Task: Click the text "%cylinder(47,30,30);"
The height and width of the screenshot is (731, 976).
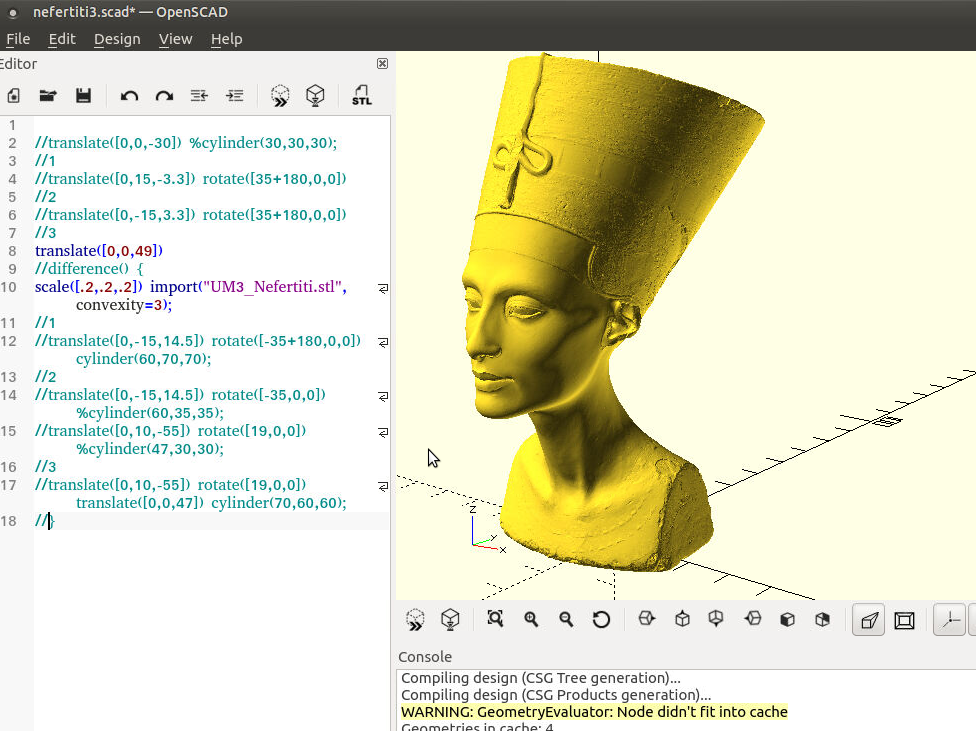Action: point(150,450)
